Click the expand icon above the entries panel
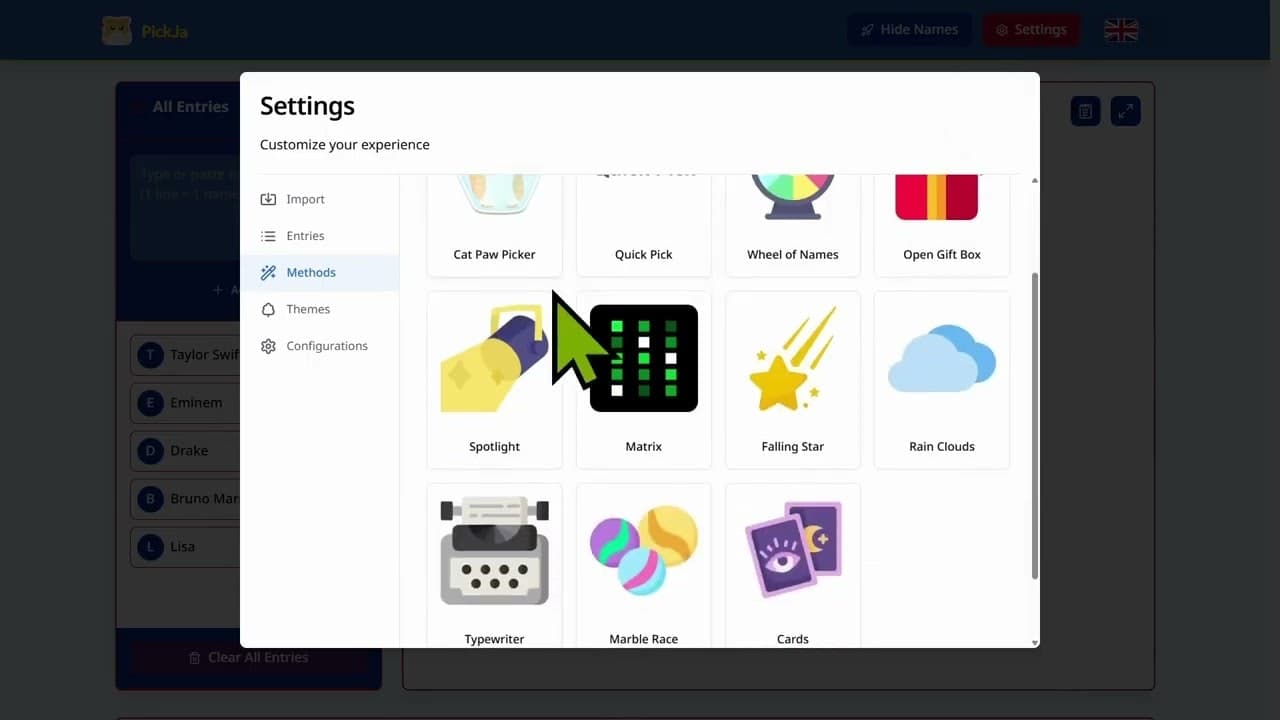This screenshot has width=1280, height=720. point(1125,111)
